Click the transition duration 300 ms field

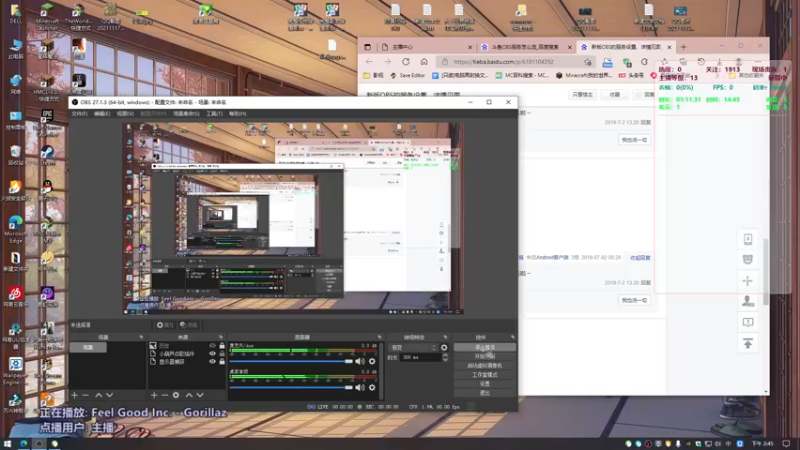coord(421,357)
